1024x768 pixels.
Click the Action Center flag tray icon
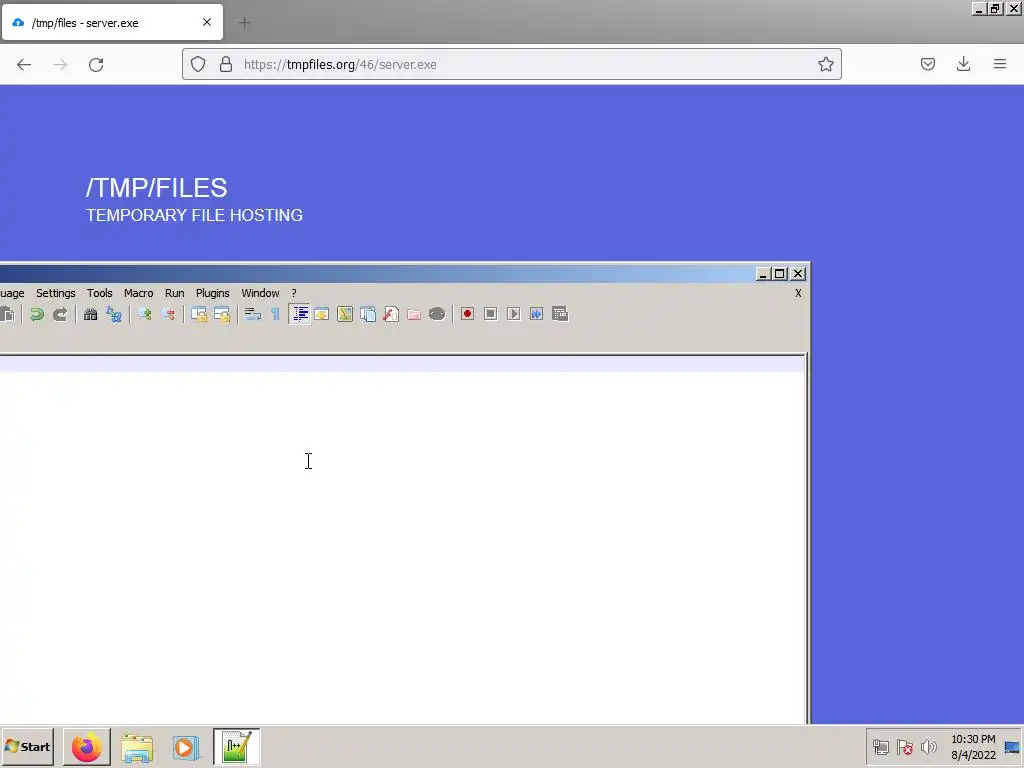(904, 746)
